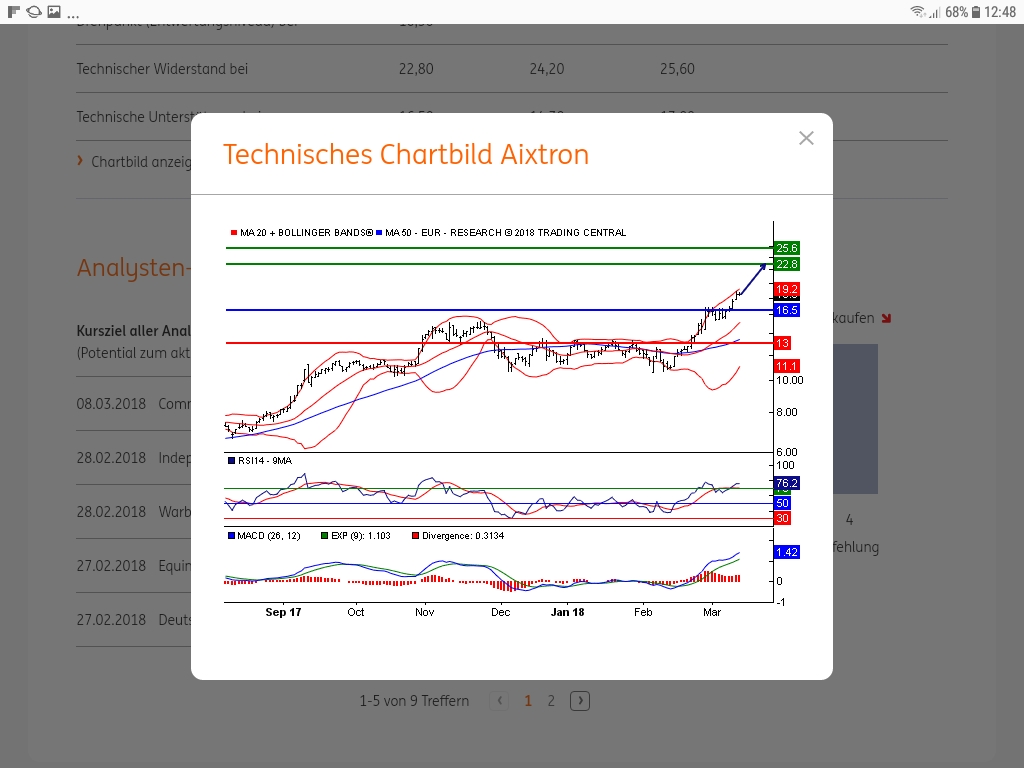Click the red MA 20 legend swatch

coord(234,233)
